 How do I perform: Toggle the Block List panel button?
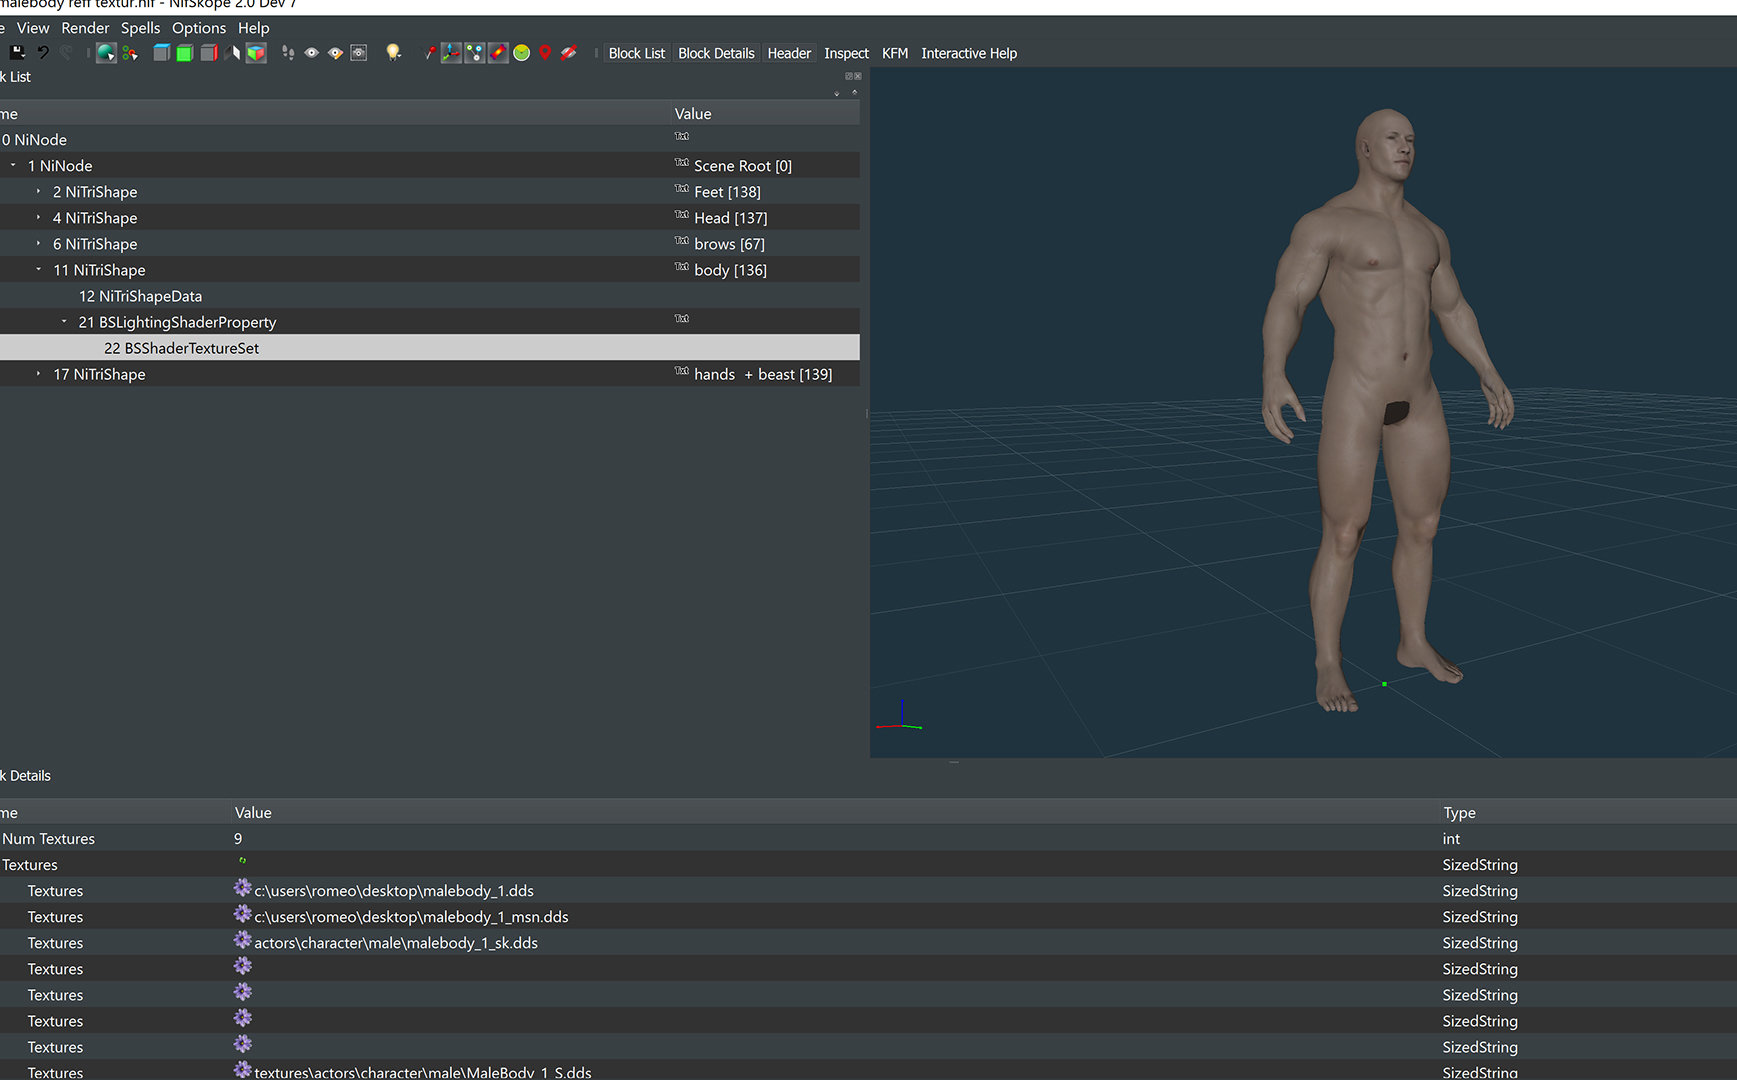(x=637, y=53)
